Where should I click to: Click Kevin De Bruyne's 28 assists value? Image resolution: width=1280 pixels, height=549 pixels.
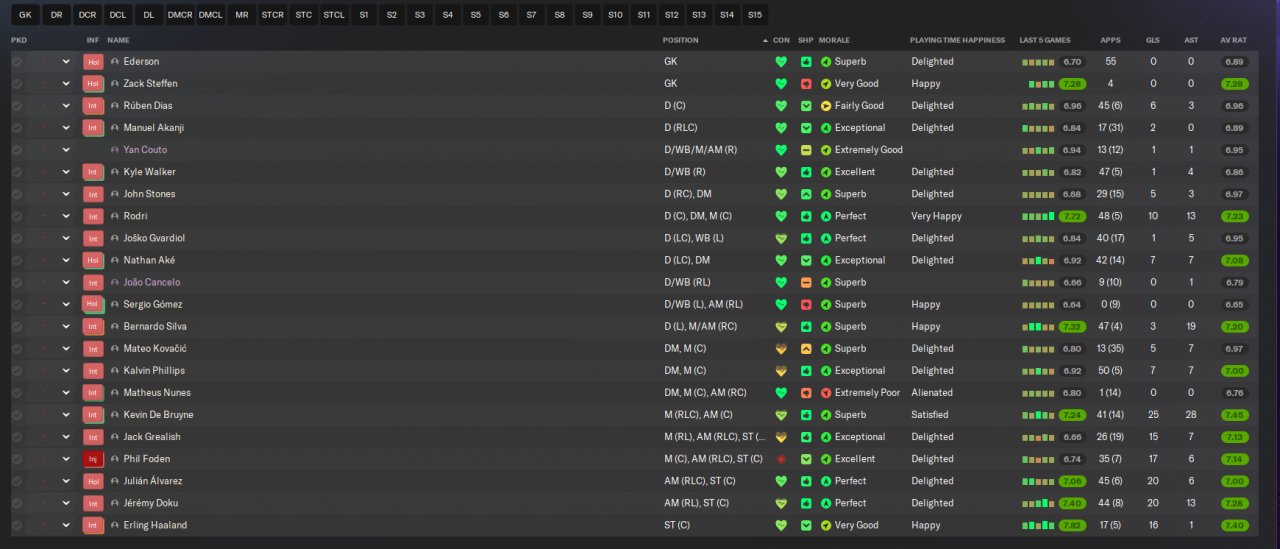tap(1190, 415)
